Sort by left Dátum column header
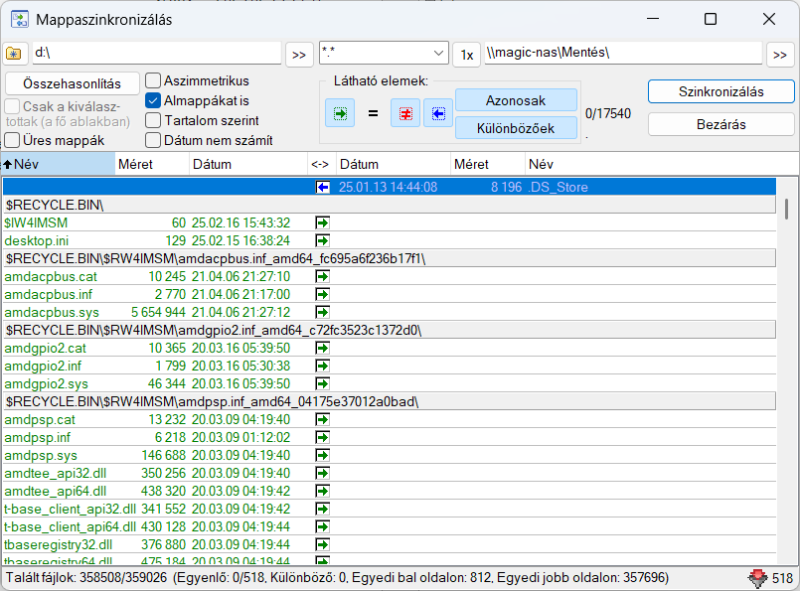This screenshot has height=591, width=800. [248, 164]
